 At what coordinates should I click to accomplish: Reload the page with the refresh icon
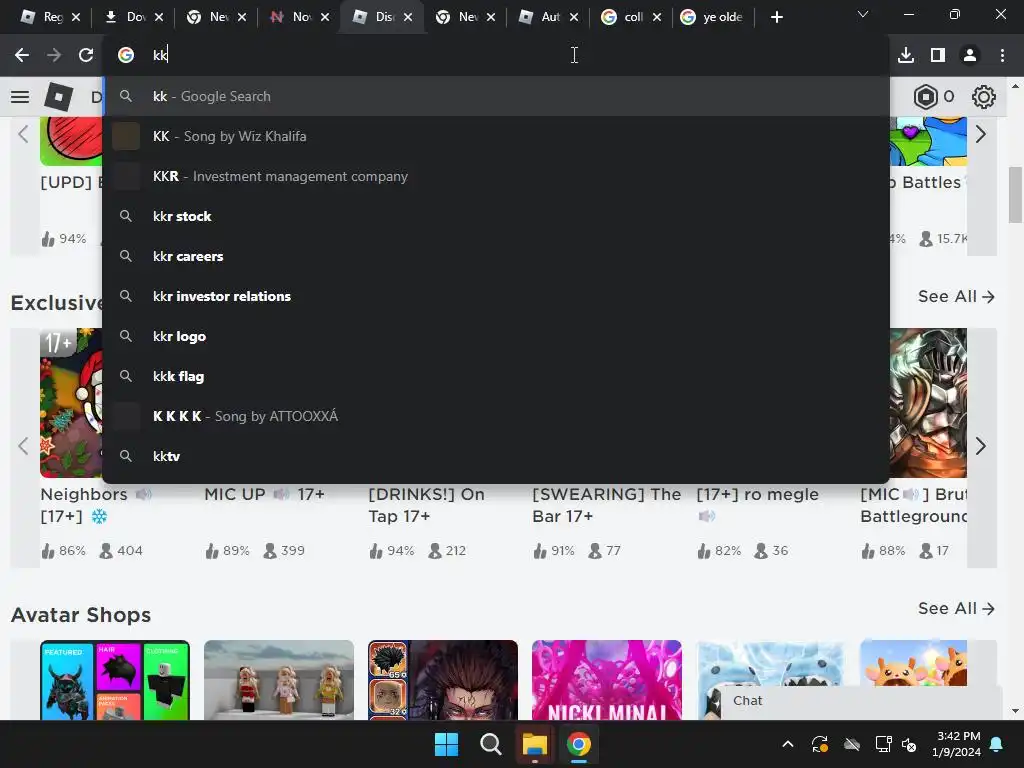coord(86,56)
